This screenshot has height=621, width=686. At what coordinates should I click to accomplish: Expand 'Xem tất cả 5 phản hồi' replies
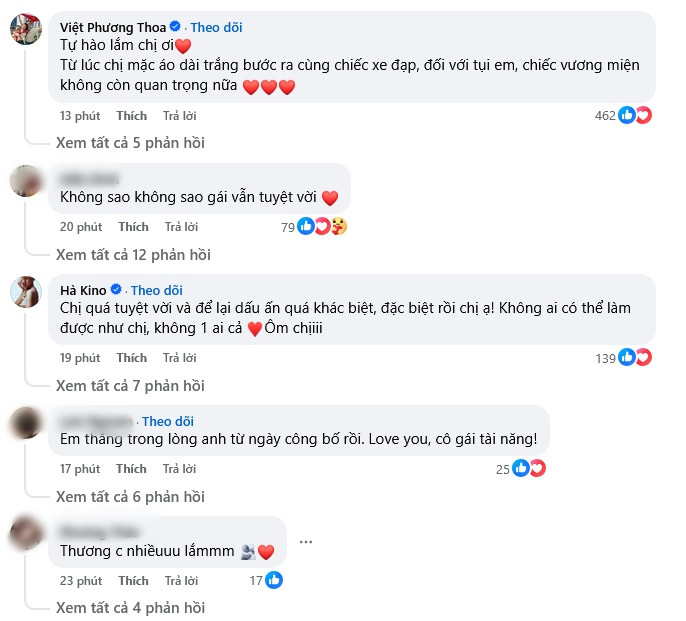[x=130, y=143]
